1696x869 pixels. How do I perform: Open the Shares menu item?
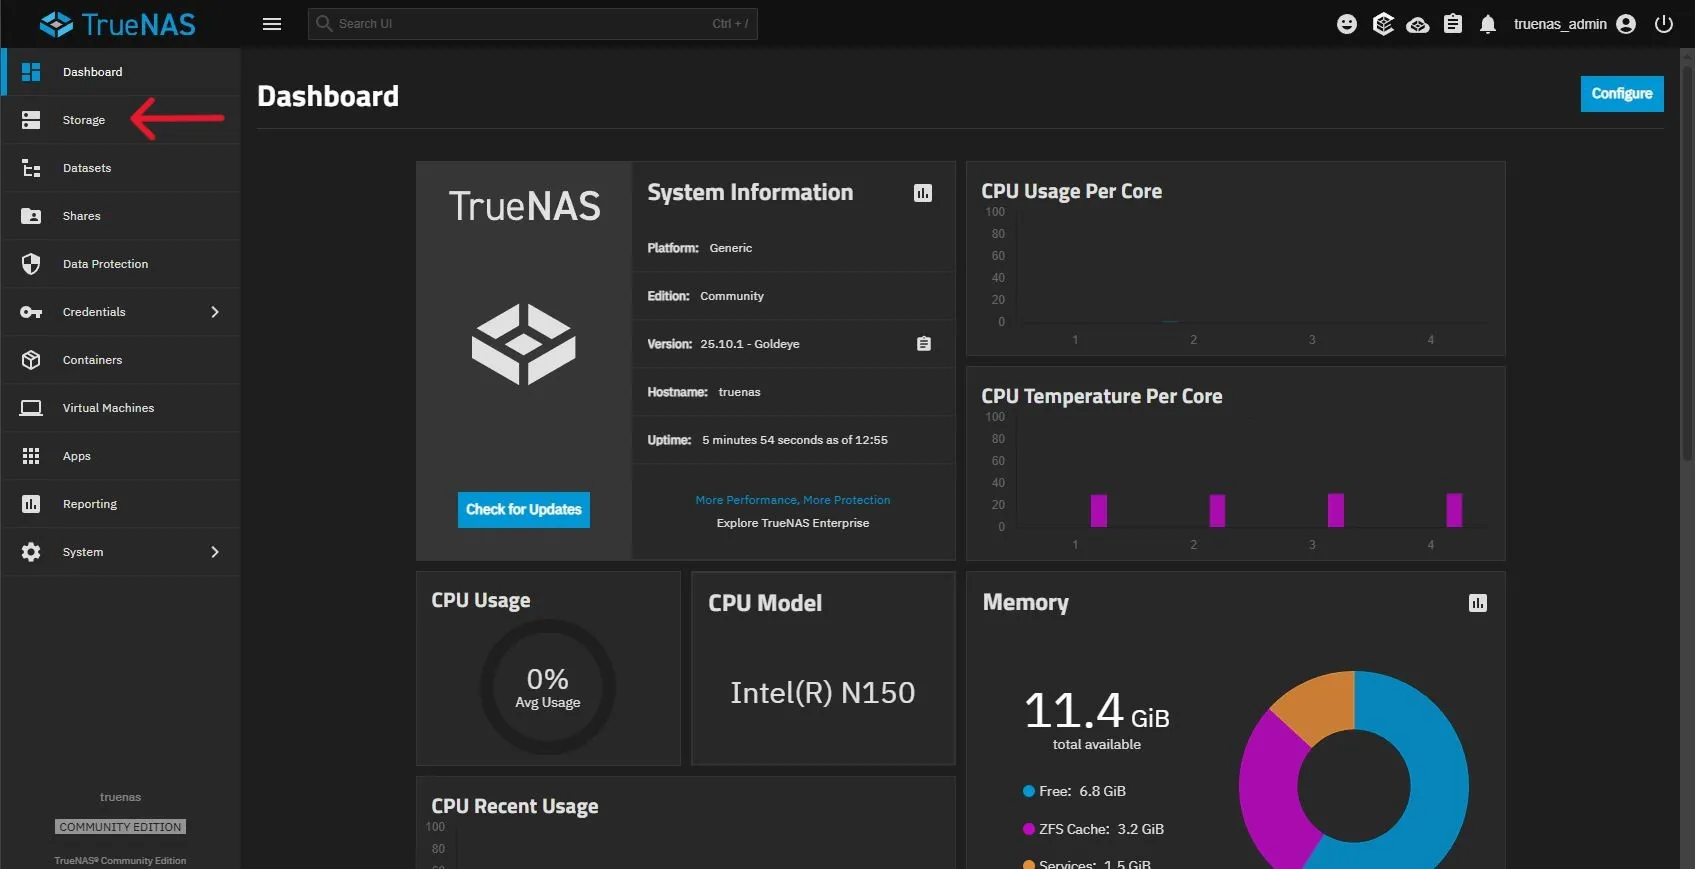(121, 216)
